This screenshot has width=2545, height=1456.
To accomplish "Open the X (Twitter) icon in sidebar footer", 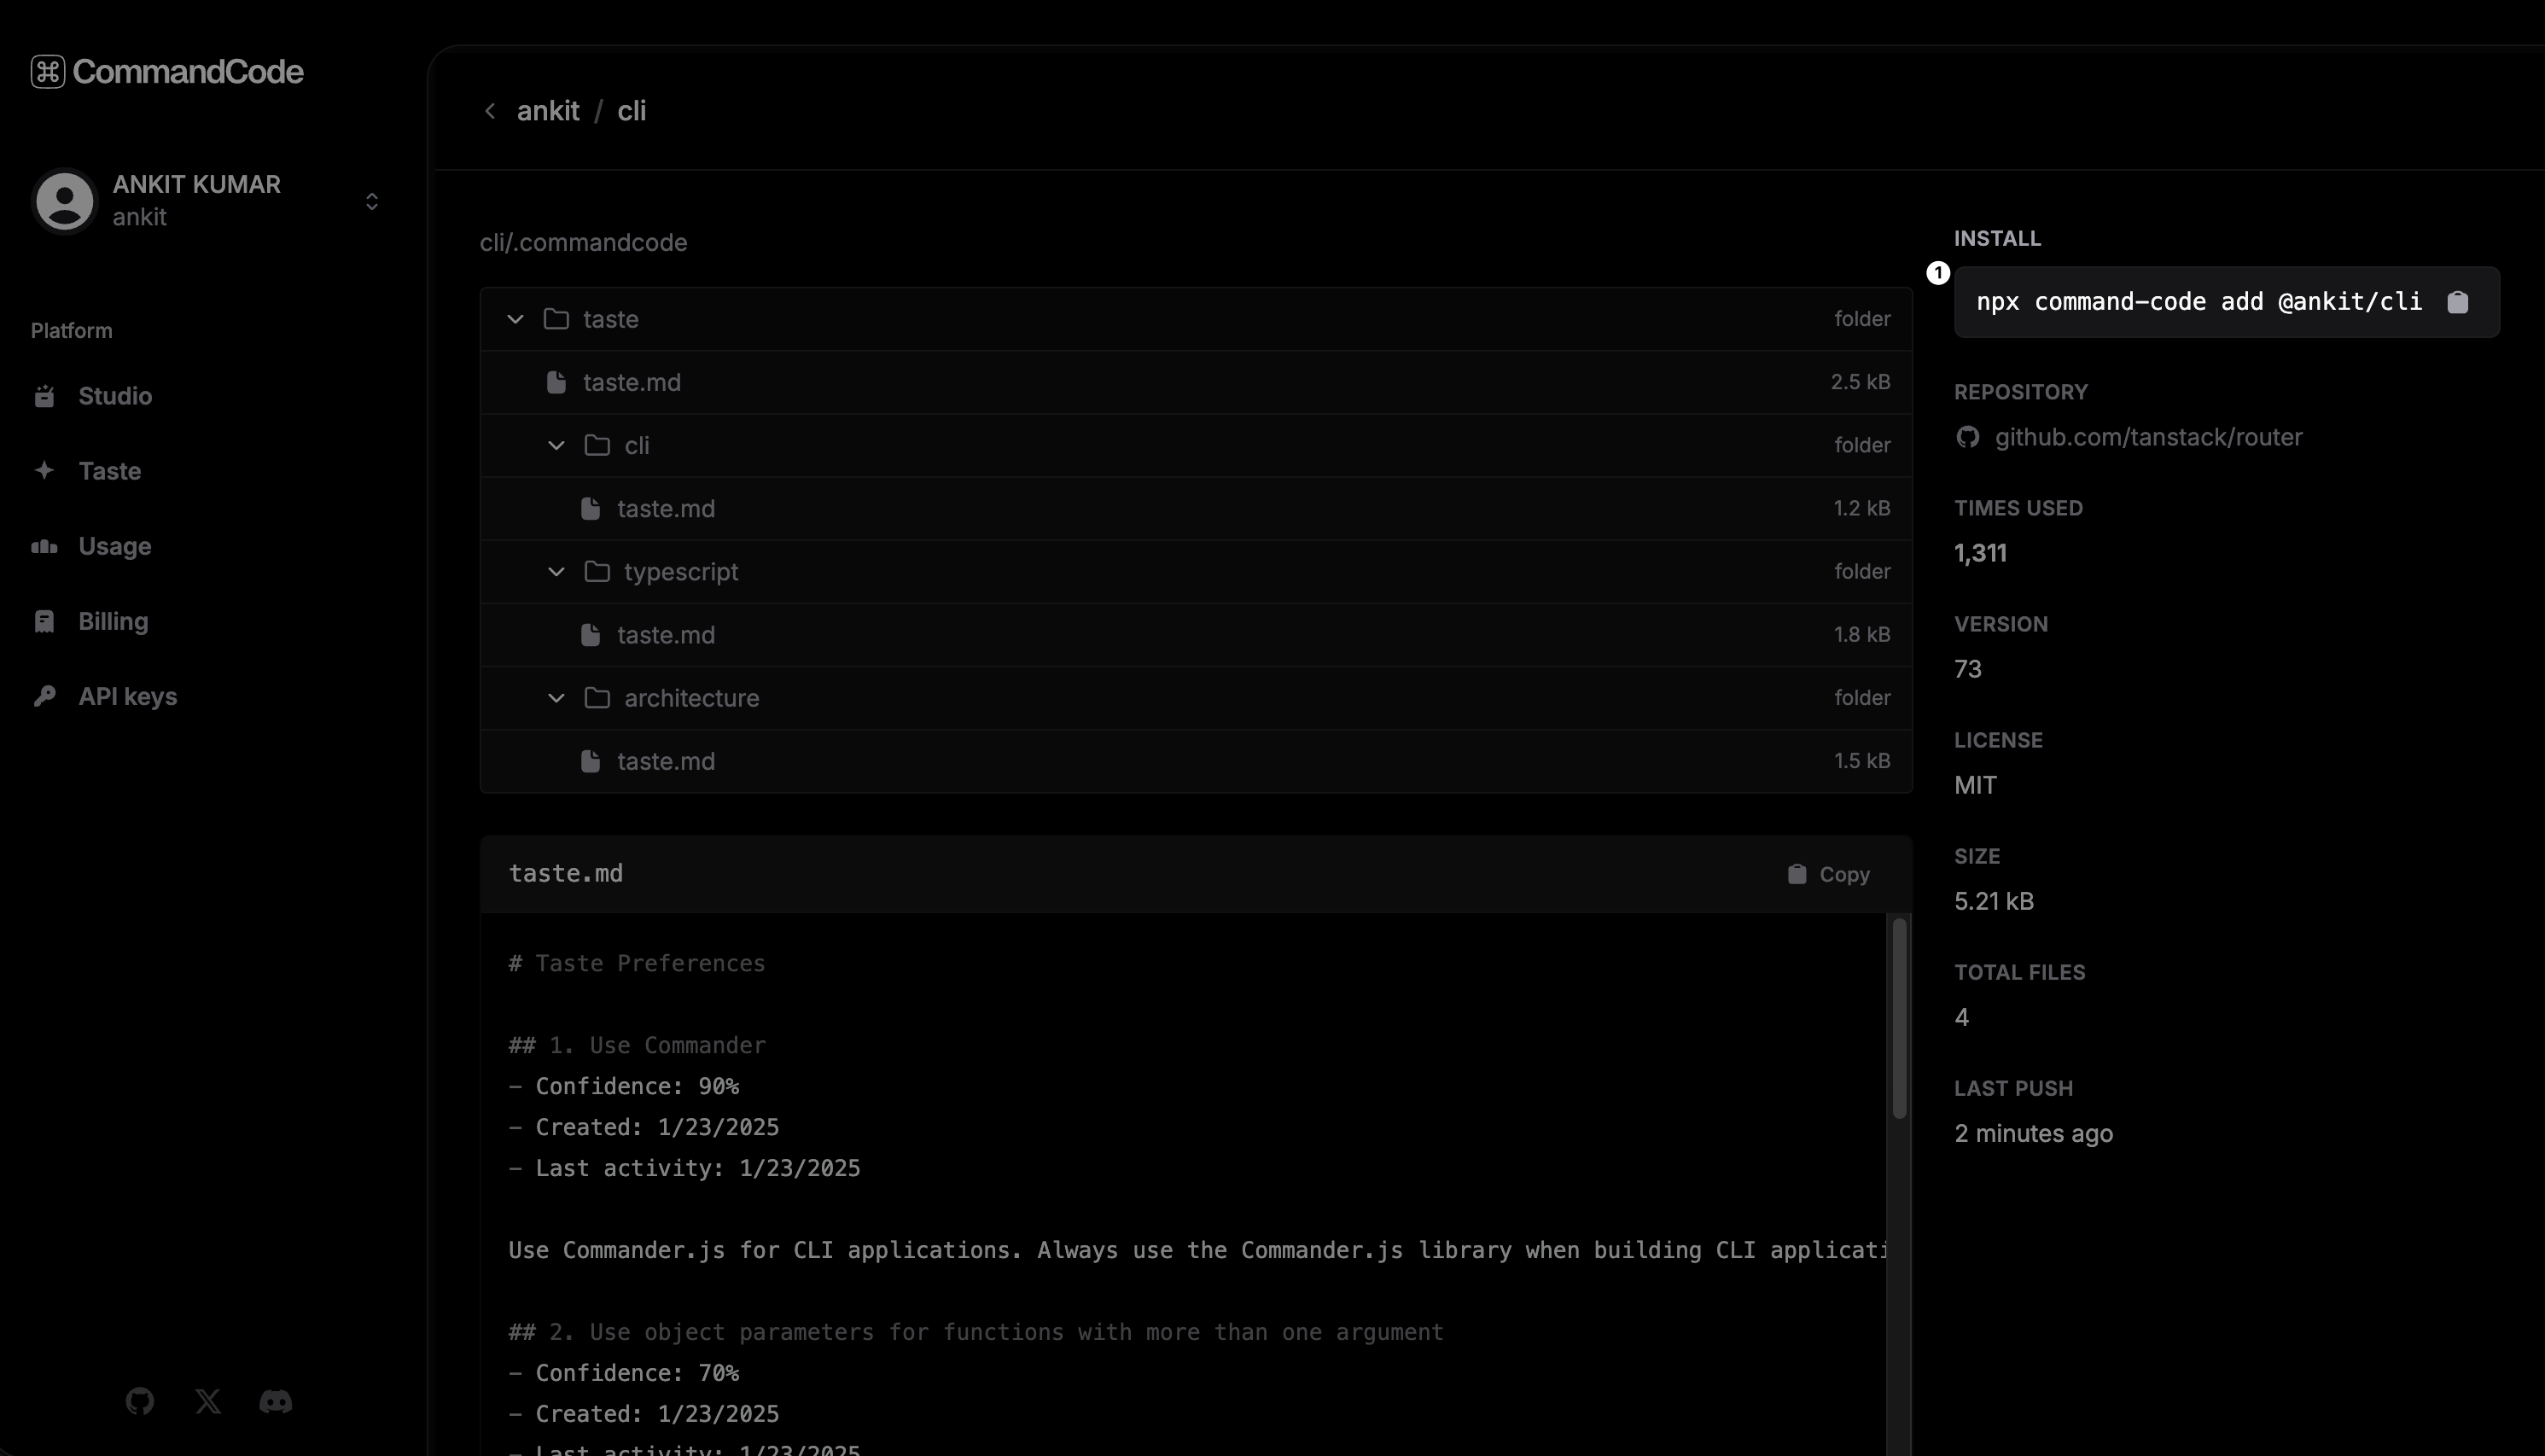I will (208, 1401).
